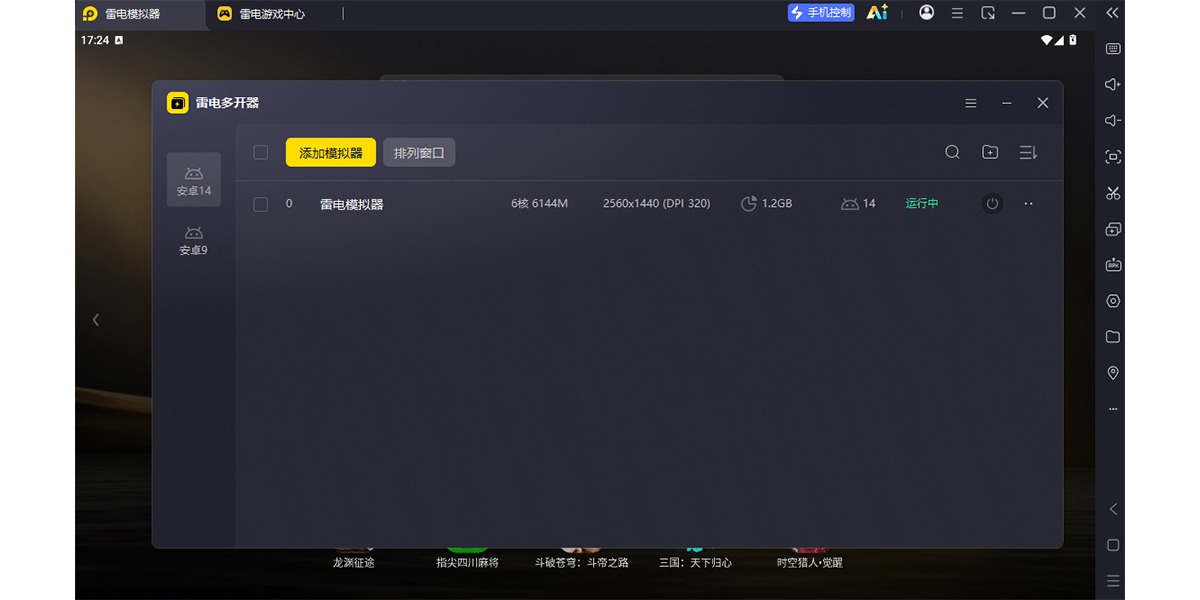This screenshot has height=600, width=1200.
Task: Click the 雷电多开器 logo icon
Action: [177, 103]
